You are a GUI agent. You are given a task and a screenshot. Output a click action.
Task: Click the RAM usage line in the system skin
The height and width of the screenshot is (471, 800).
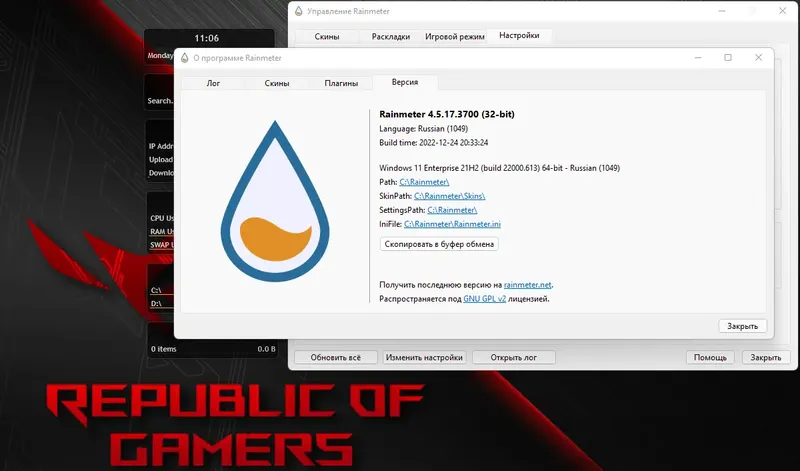click(162, 232)
